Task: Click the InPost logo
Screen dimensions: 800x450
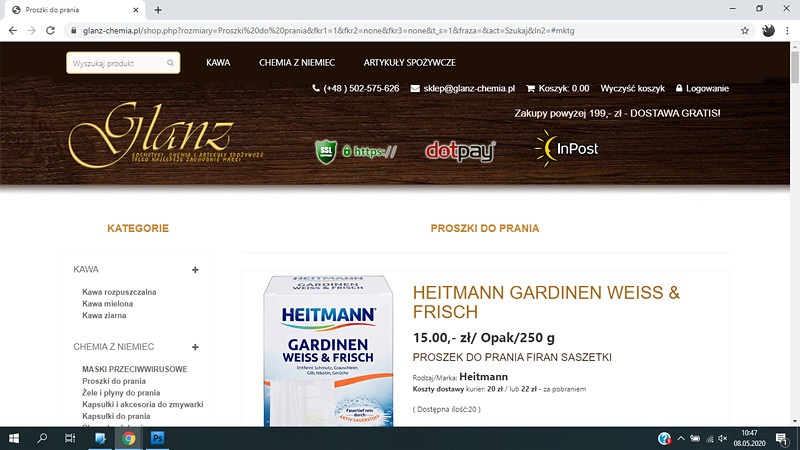Action: click(x=566, y=148)
